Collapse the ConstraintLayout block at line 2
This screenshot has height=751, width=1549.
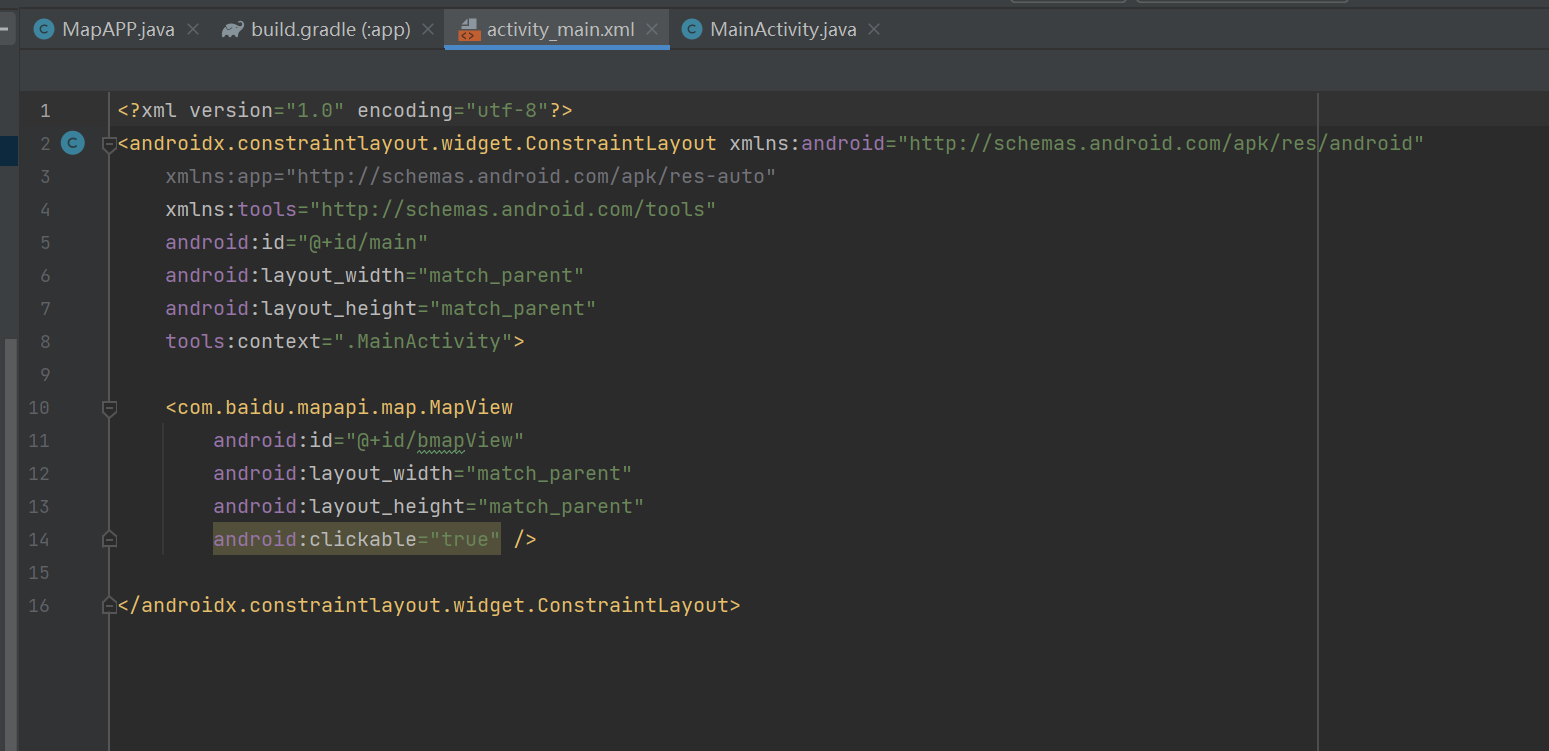109,144
